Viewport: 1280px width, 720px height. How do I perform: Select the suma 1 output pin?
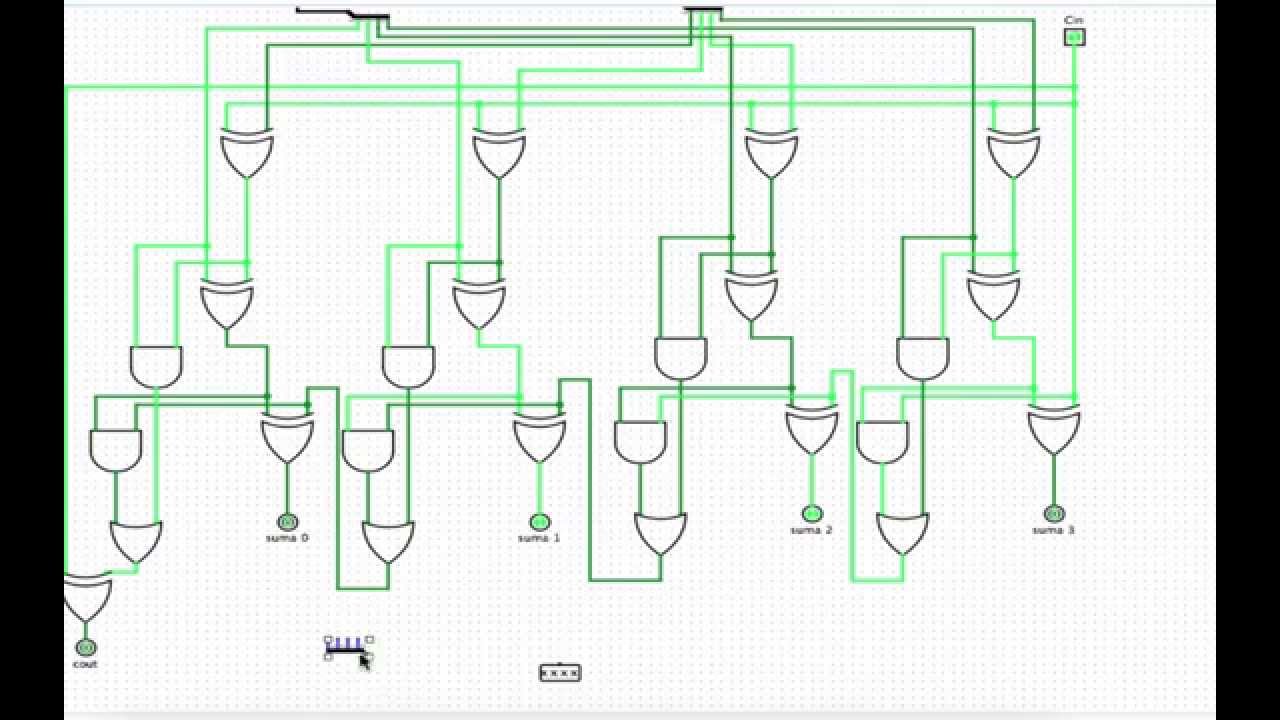[539, 521]
